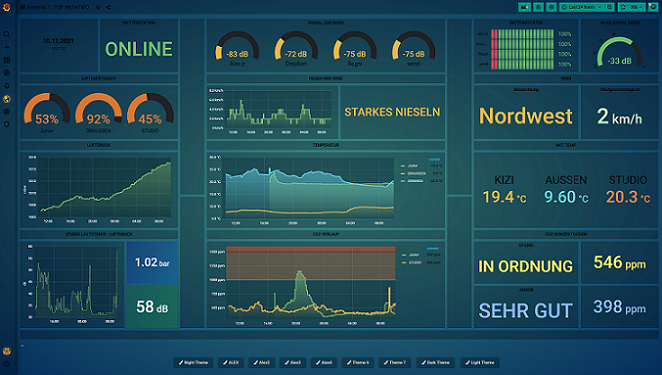Click the 398 ppm junior CO2 value
The width and height of the screenshot is (662, 375).
coord(619,307)
